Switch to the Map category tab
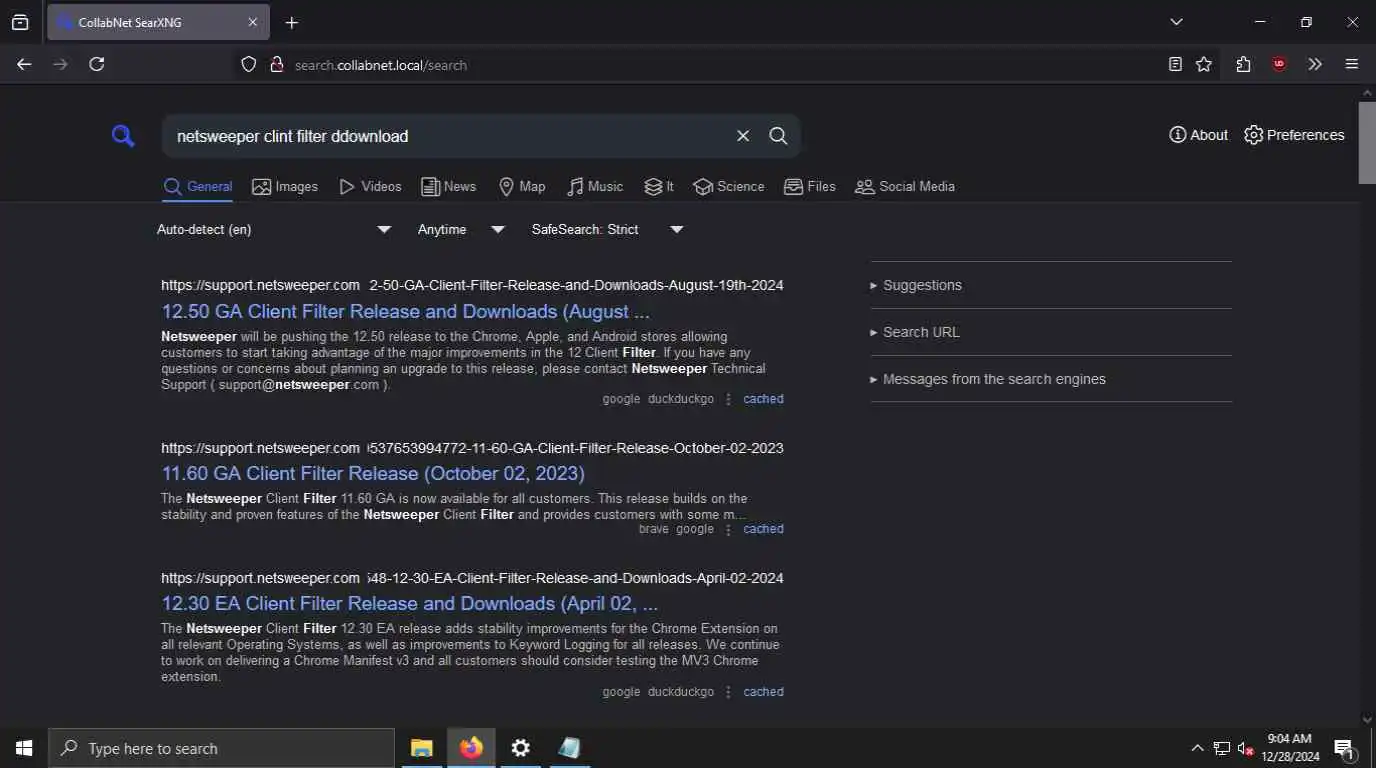1376x768 pixels. coord(522,187)
